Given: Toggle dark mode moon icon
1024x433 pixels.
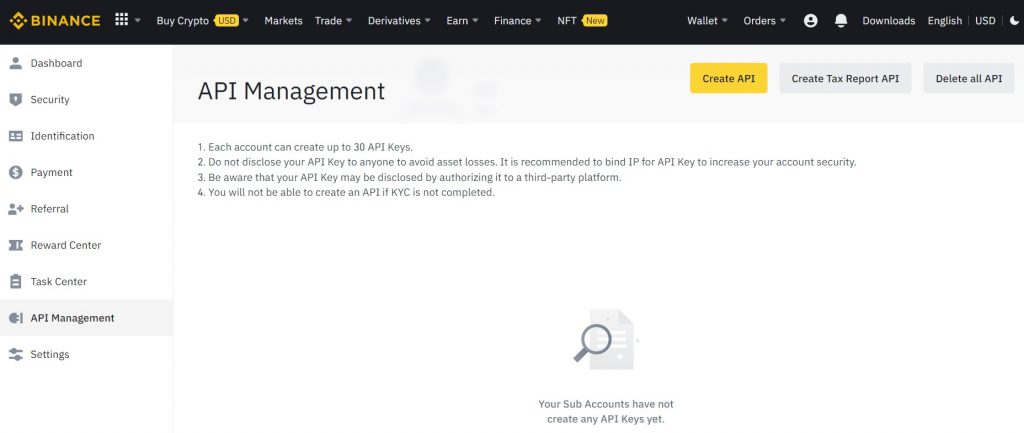Looking at the screenshot, I should [1016, 21].
